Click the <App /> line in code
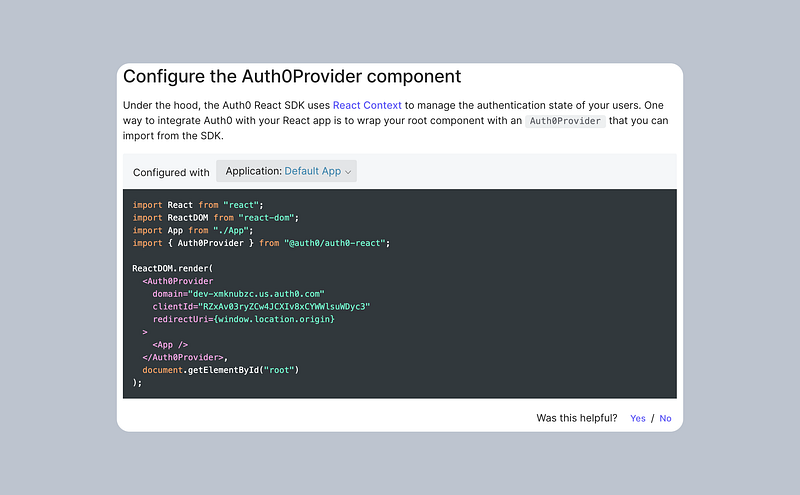800x495 pixels. tap(170, 345)
